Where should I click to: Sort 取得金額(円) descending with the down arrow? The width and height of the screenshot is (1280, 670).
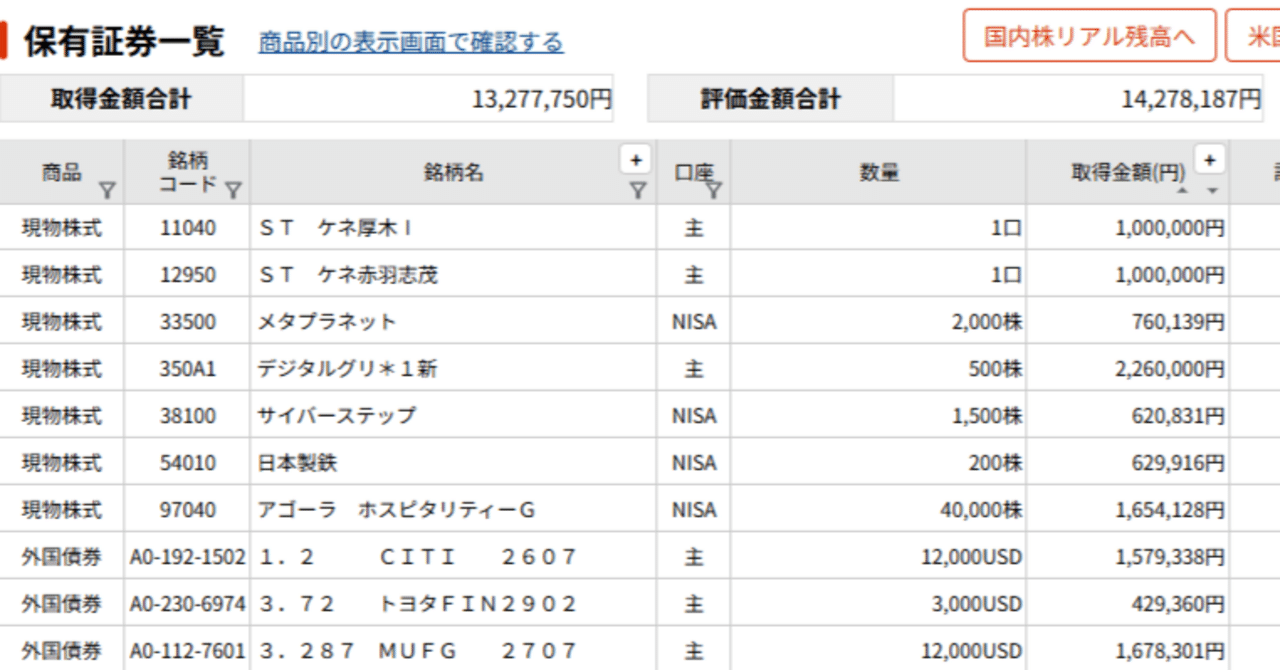(1212, 190)
